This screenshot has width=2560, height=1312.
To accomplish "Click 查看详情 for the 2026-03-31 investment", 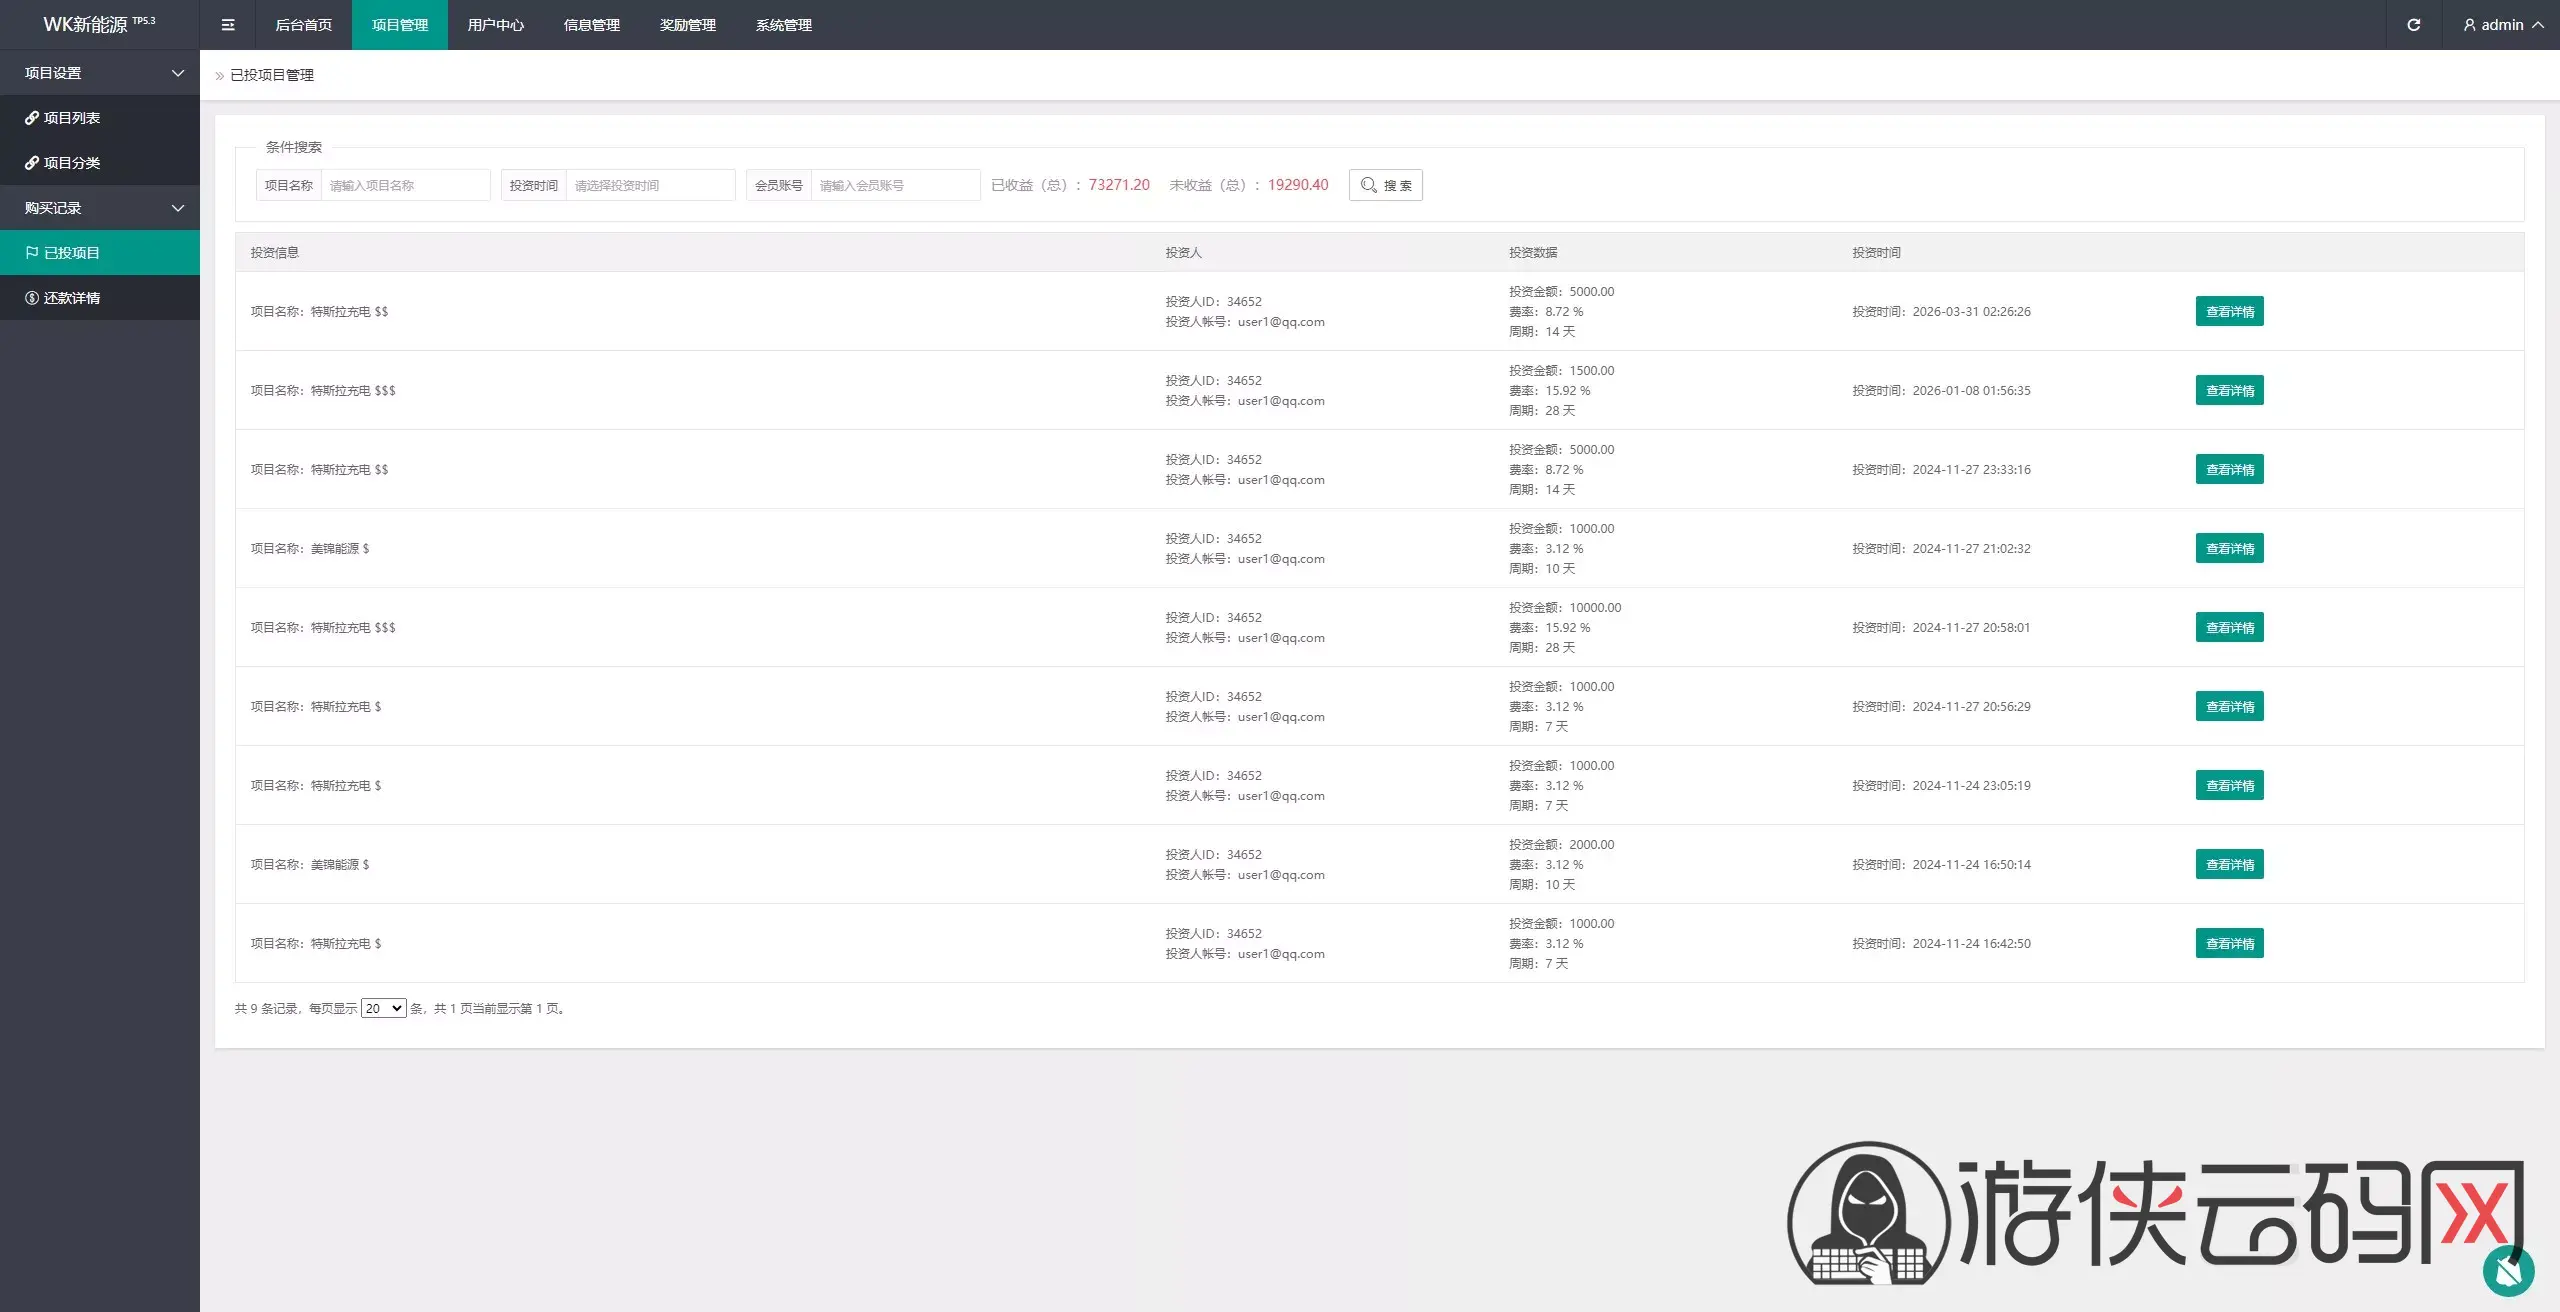I will pos(2229,311).
